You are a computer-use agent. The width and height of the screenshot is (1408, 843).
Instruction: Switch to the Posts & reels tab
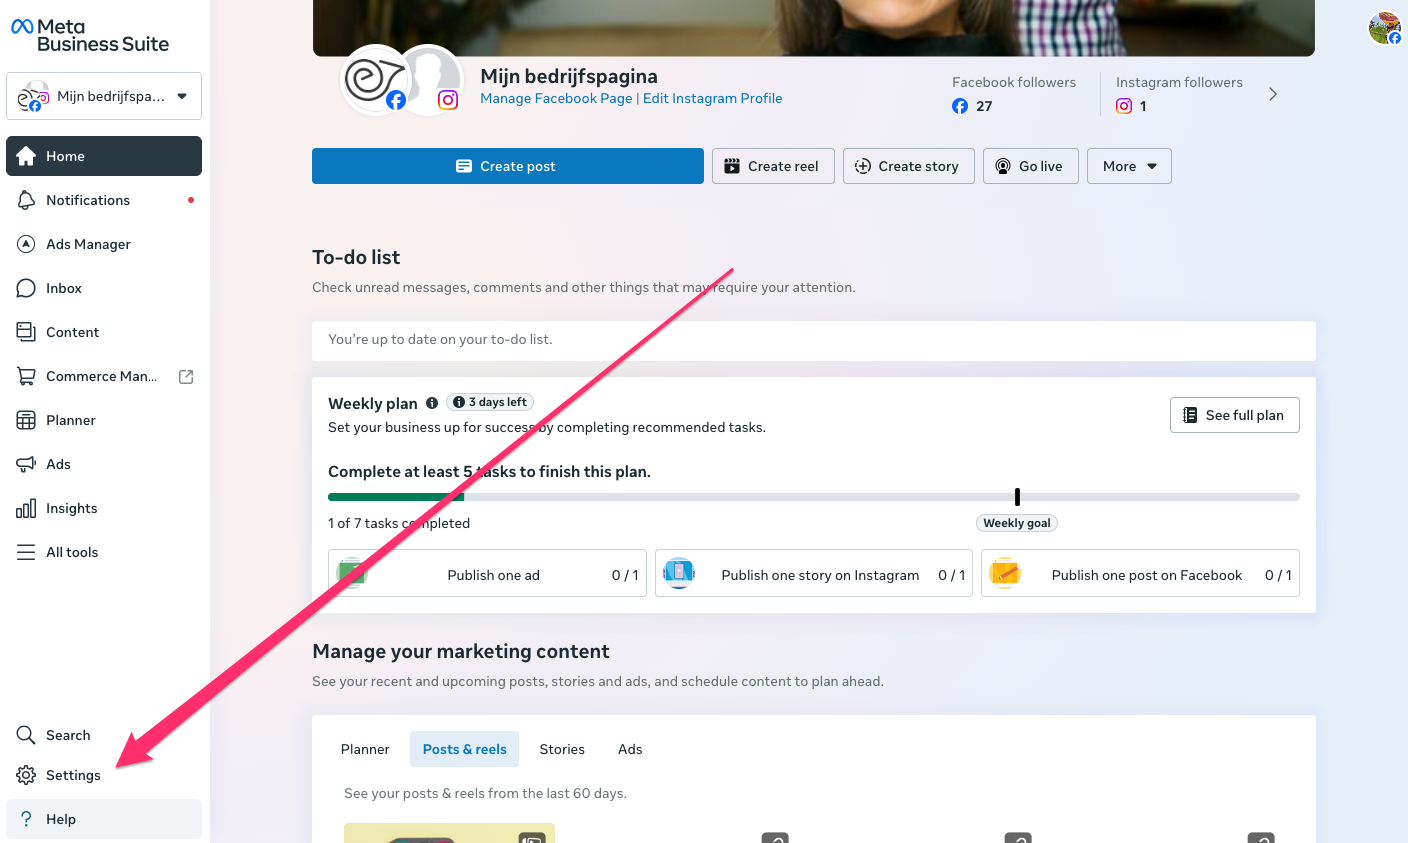464,749
